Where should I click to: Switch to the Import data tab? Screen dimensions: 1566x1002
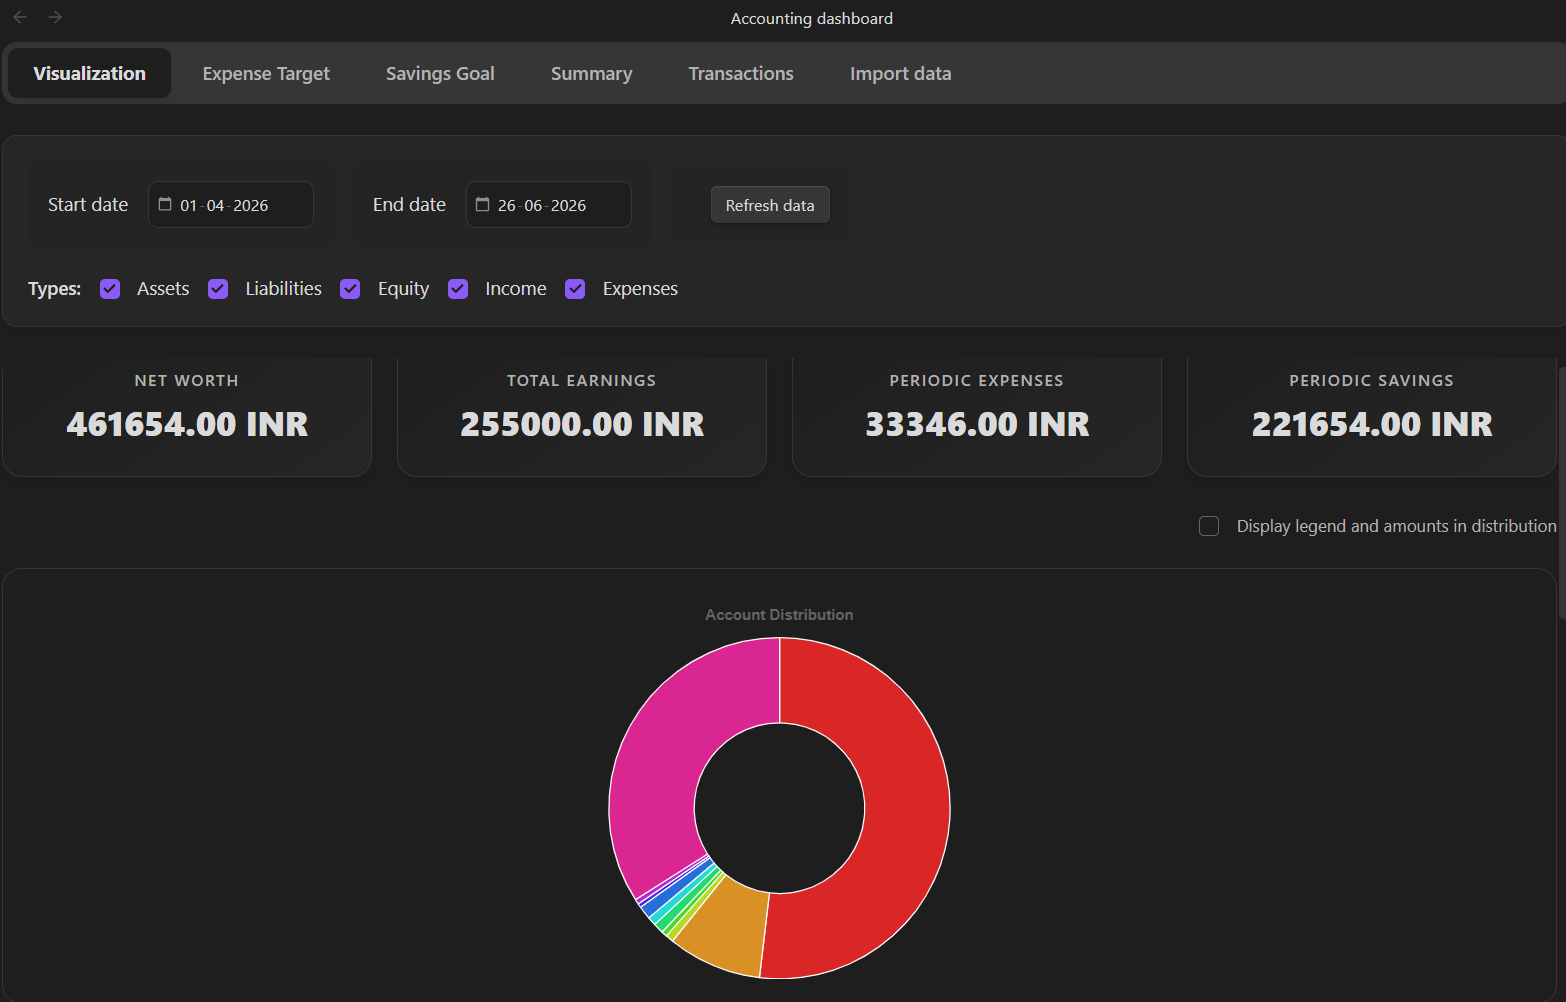click(900, 73)
